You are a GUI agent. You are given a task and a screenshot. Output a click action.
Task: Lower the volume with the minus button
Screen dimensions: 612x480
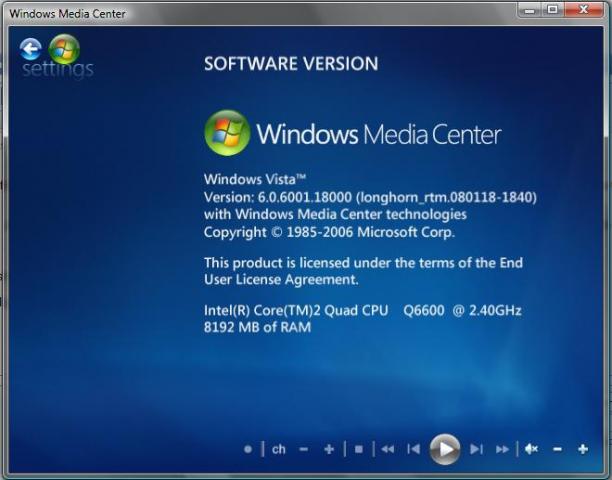(557, 450)
